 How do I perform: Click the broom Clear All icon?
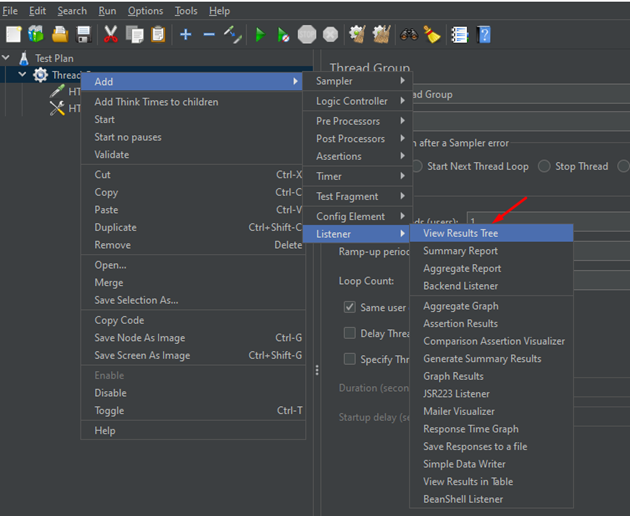[x=431, y=34]
